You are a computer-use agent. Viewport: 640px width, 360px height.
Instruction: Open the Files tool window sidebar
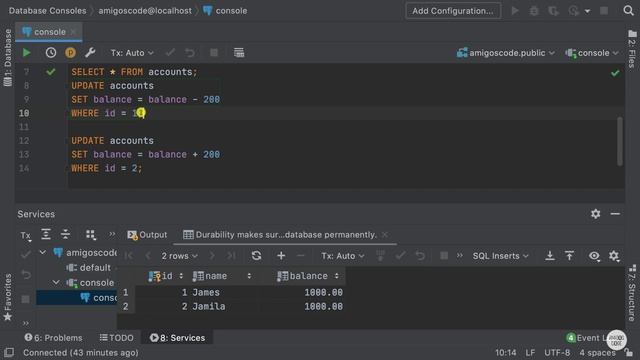[632, 49]
